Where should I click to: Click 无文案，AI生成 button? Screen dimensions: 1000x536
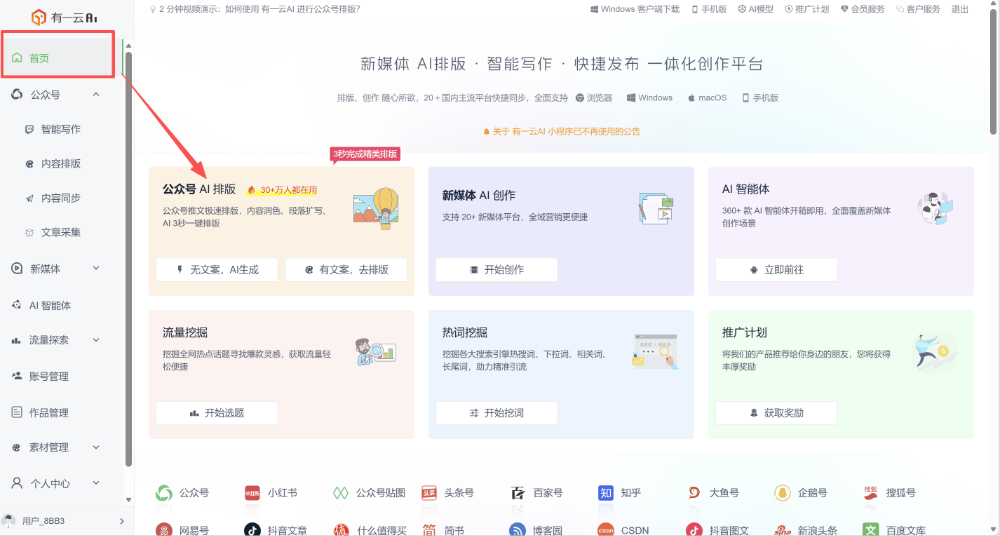pyautogui.click(x=217, y=269)
